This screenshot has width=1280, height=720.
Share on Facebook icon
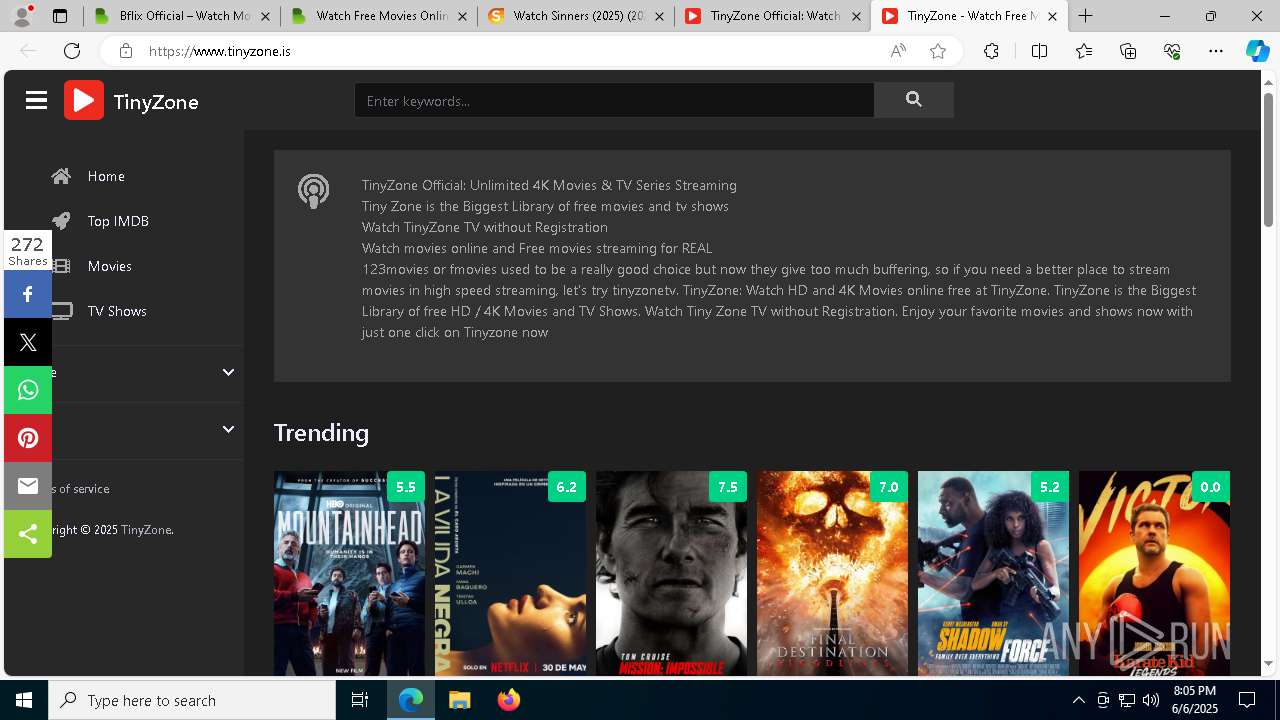coord(28,294)
